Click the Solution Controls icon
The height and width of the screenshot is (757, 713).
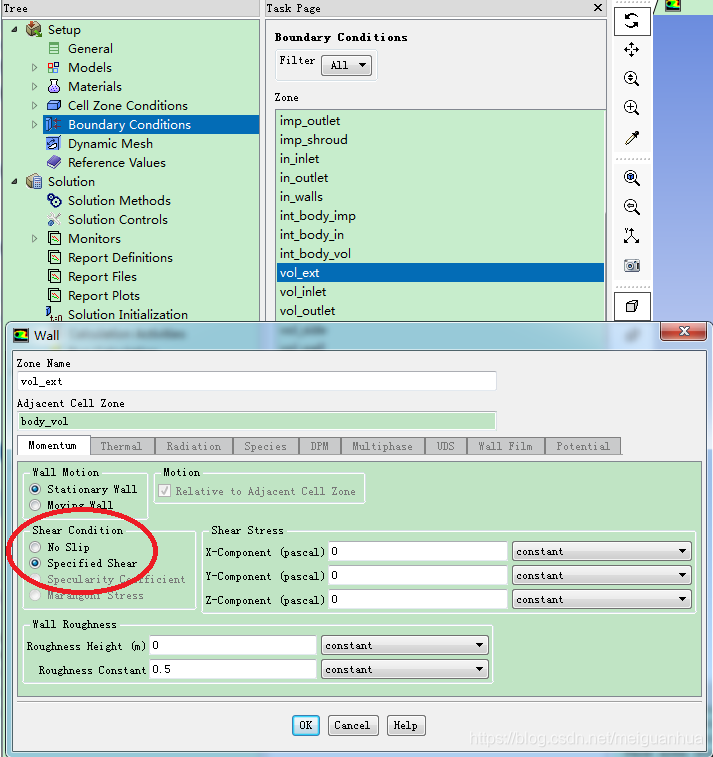[54, 219]
